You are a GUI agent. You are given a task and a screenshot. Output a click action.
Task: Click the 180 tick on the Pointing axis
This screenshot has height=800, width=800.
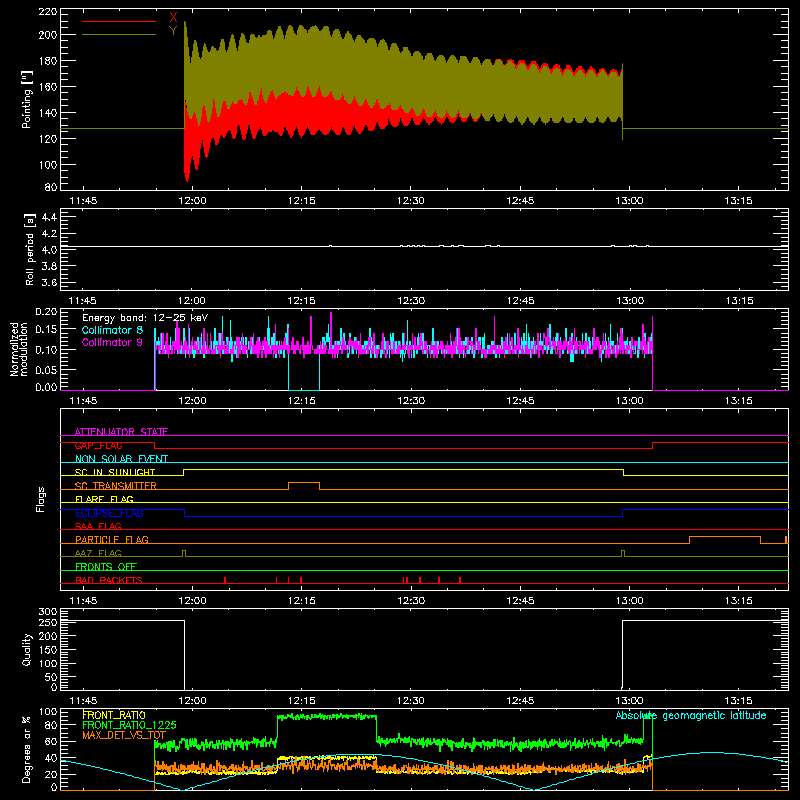[x=48, y=61]
